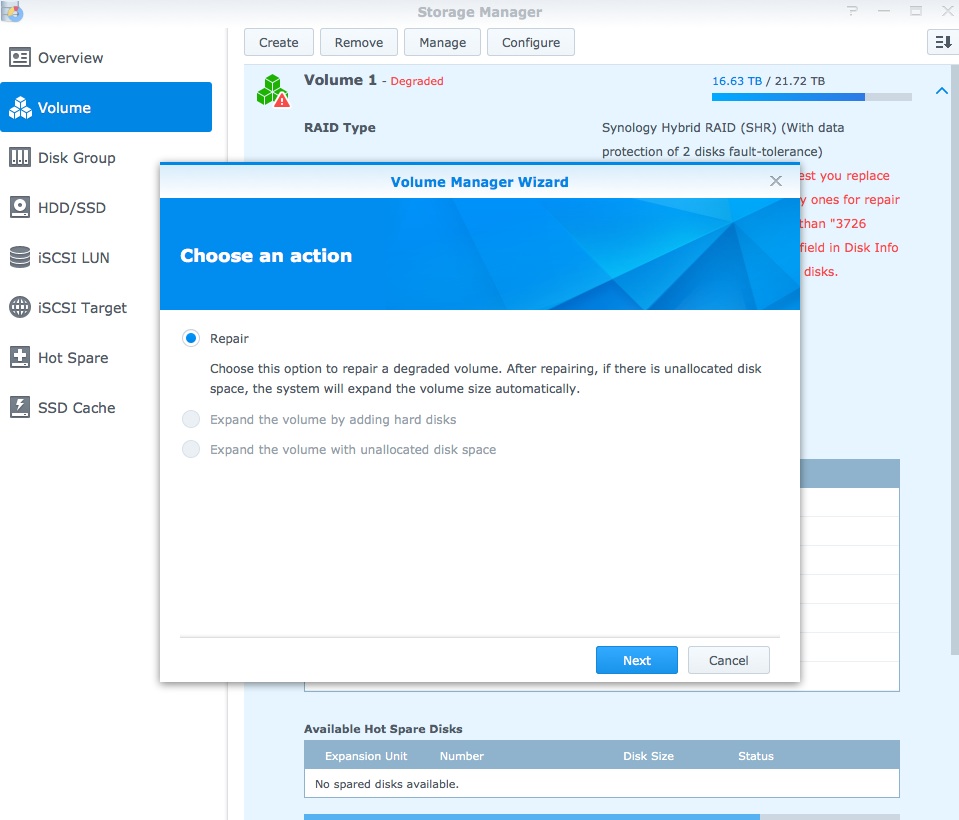
Task: Click the Create button
Action: [279, 42]
